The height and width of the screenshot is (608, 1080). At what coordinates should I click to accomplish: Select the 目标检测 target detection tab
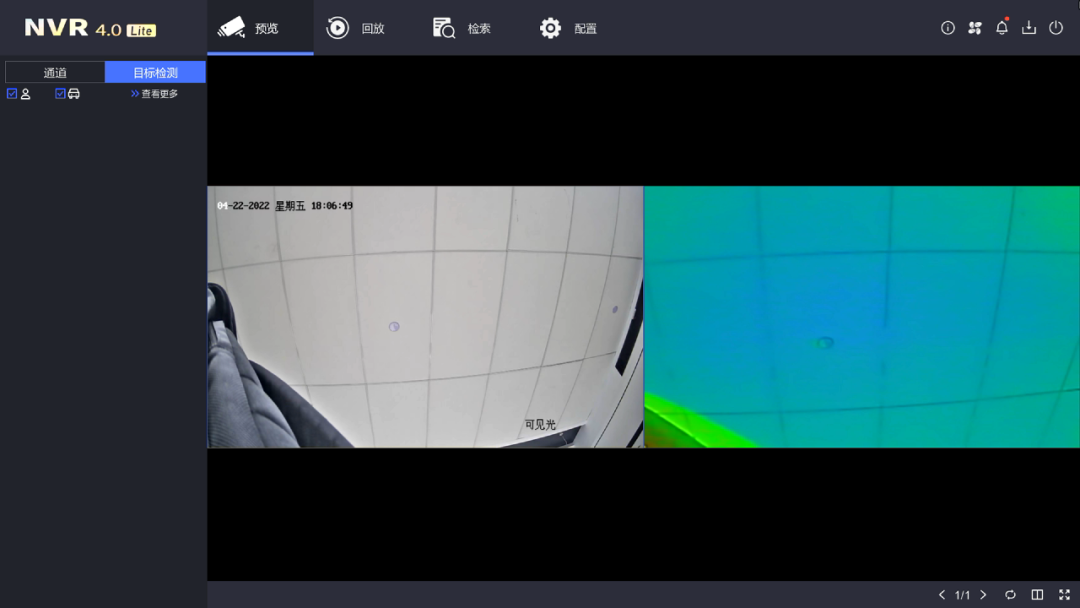(x=155, y=71)
